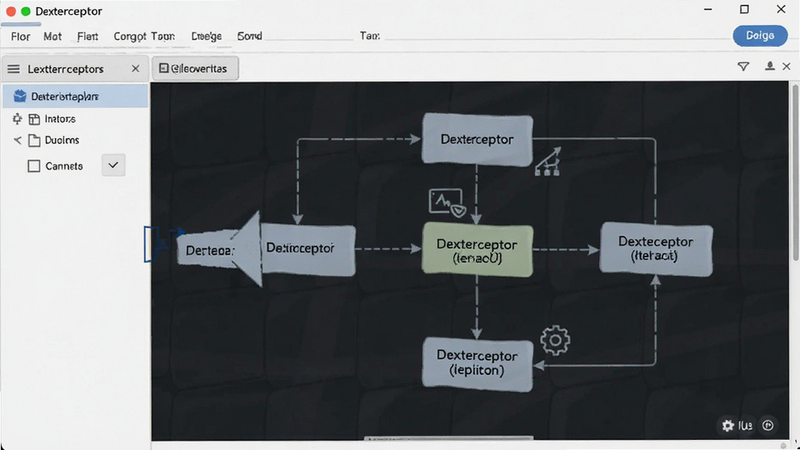Screen dimensions: 800x450
Task: Select the arrow-shaped Dertecar Dexterceptor node
Action: point(266,249)
